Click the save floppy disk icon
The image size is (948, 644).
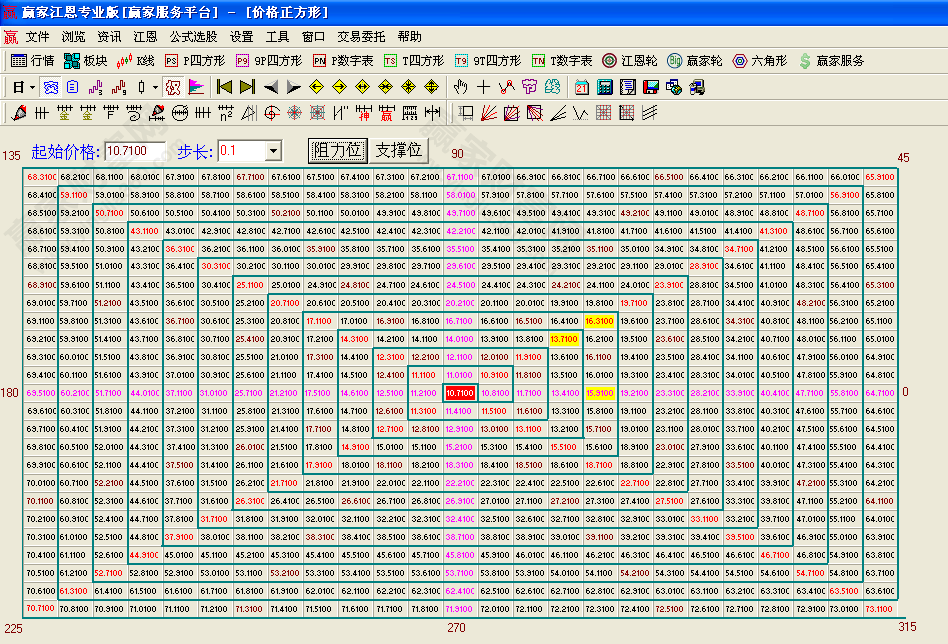click(651, 87)
